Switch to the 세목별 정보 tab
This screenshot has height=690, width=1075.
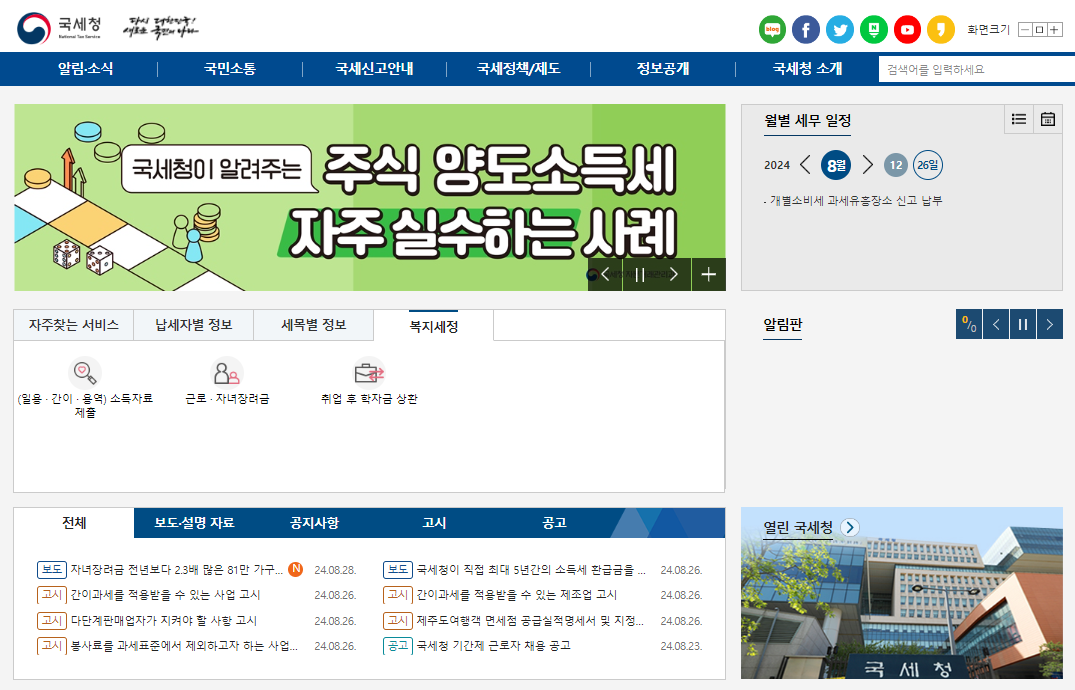click(313, 325)
